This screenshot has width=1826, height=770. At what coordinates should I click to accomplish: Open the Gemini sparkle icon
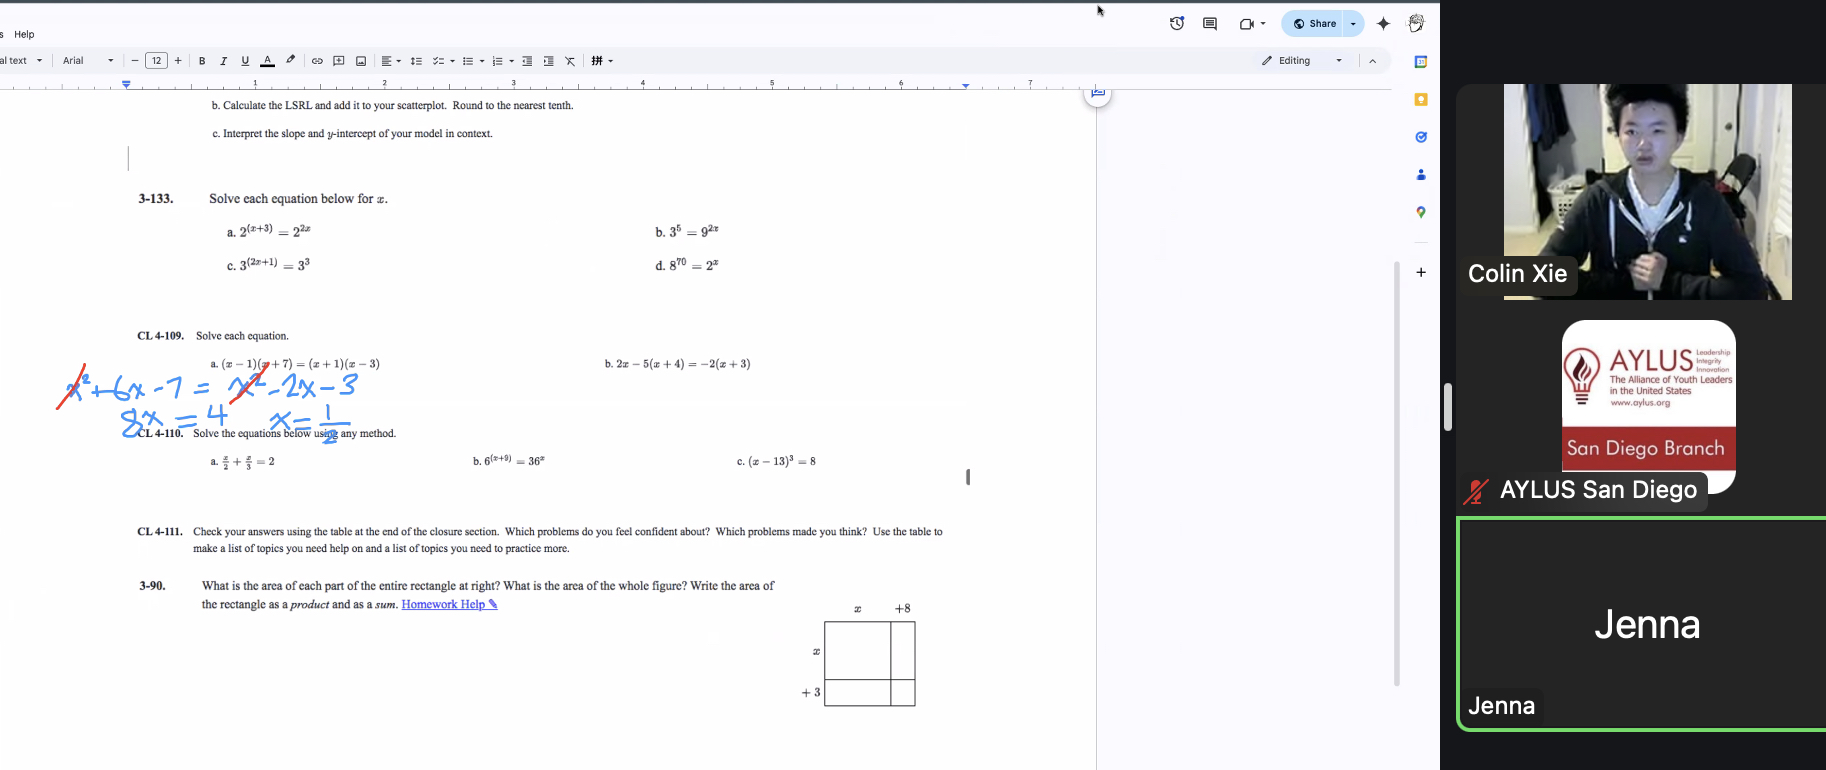[1384, 24]
